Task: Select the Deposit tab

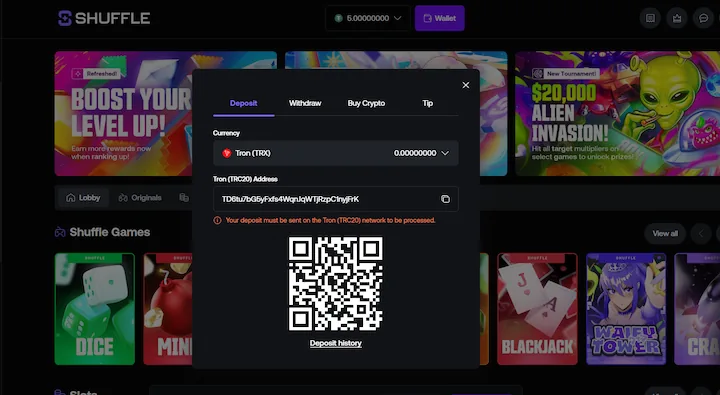Action: click(x=243, y=103)
